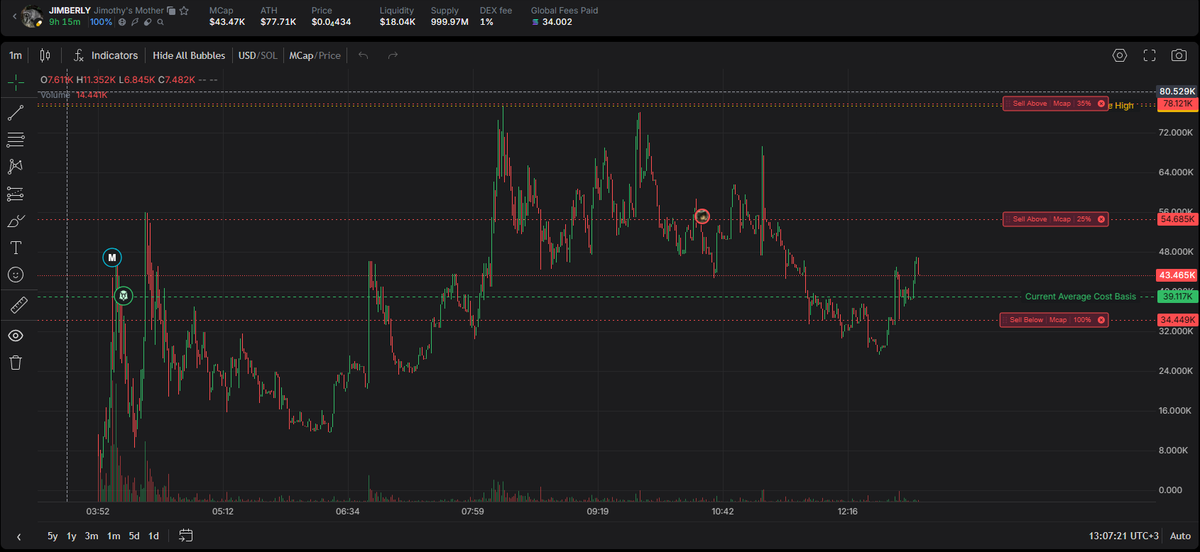Image resolution: width=1200 pixels, height=552 pixels.
Task: Take a chart snapshot with the camera
Action: (1180, 56)
